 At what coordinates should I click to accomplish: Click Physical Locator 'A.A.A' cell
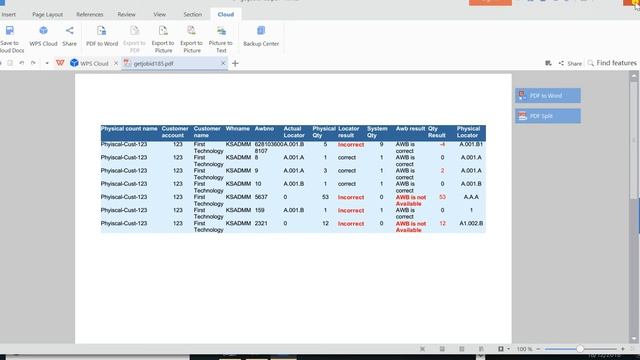click(x=471, y=197)
